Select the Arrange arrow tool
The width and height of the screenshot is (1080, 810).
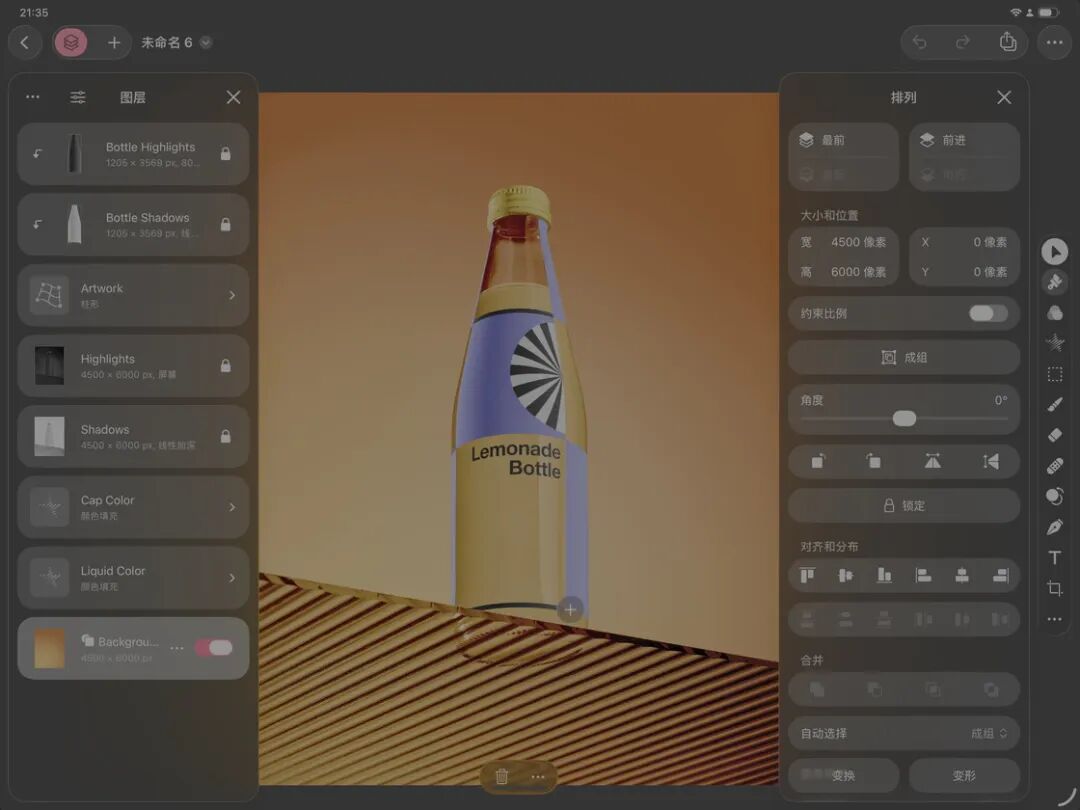(x=1055, y=251)
